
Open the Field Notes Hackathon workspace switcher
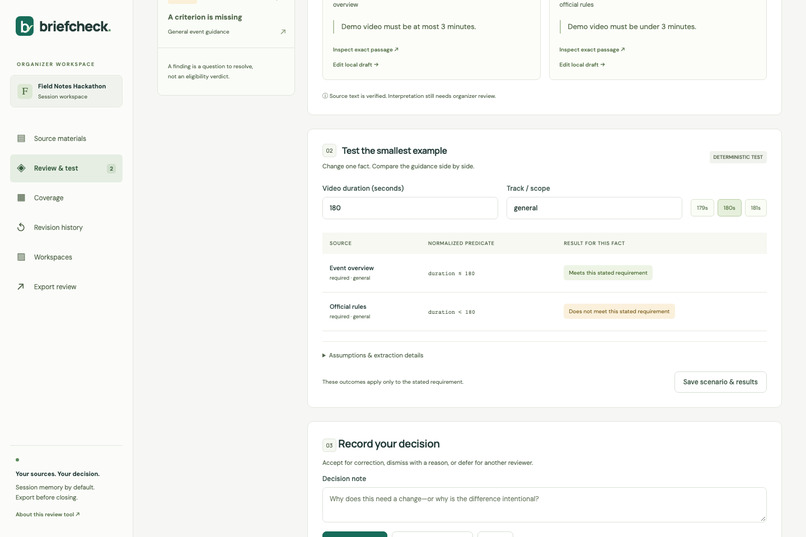[66, 91]
